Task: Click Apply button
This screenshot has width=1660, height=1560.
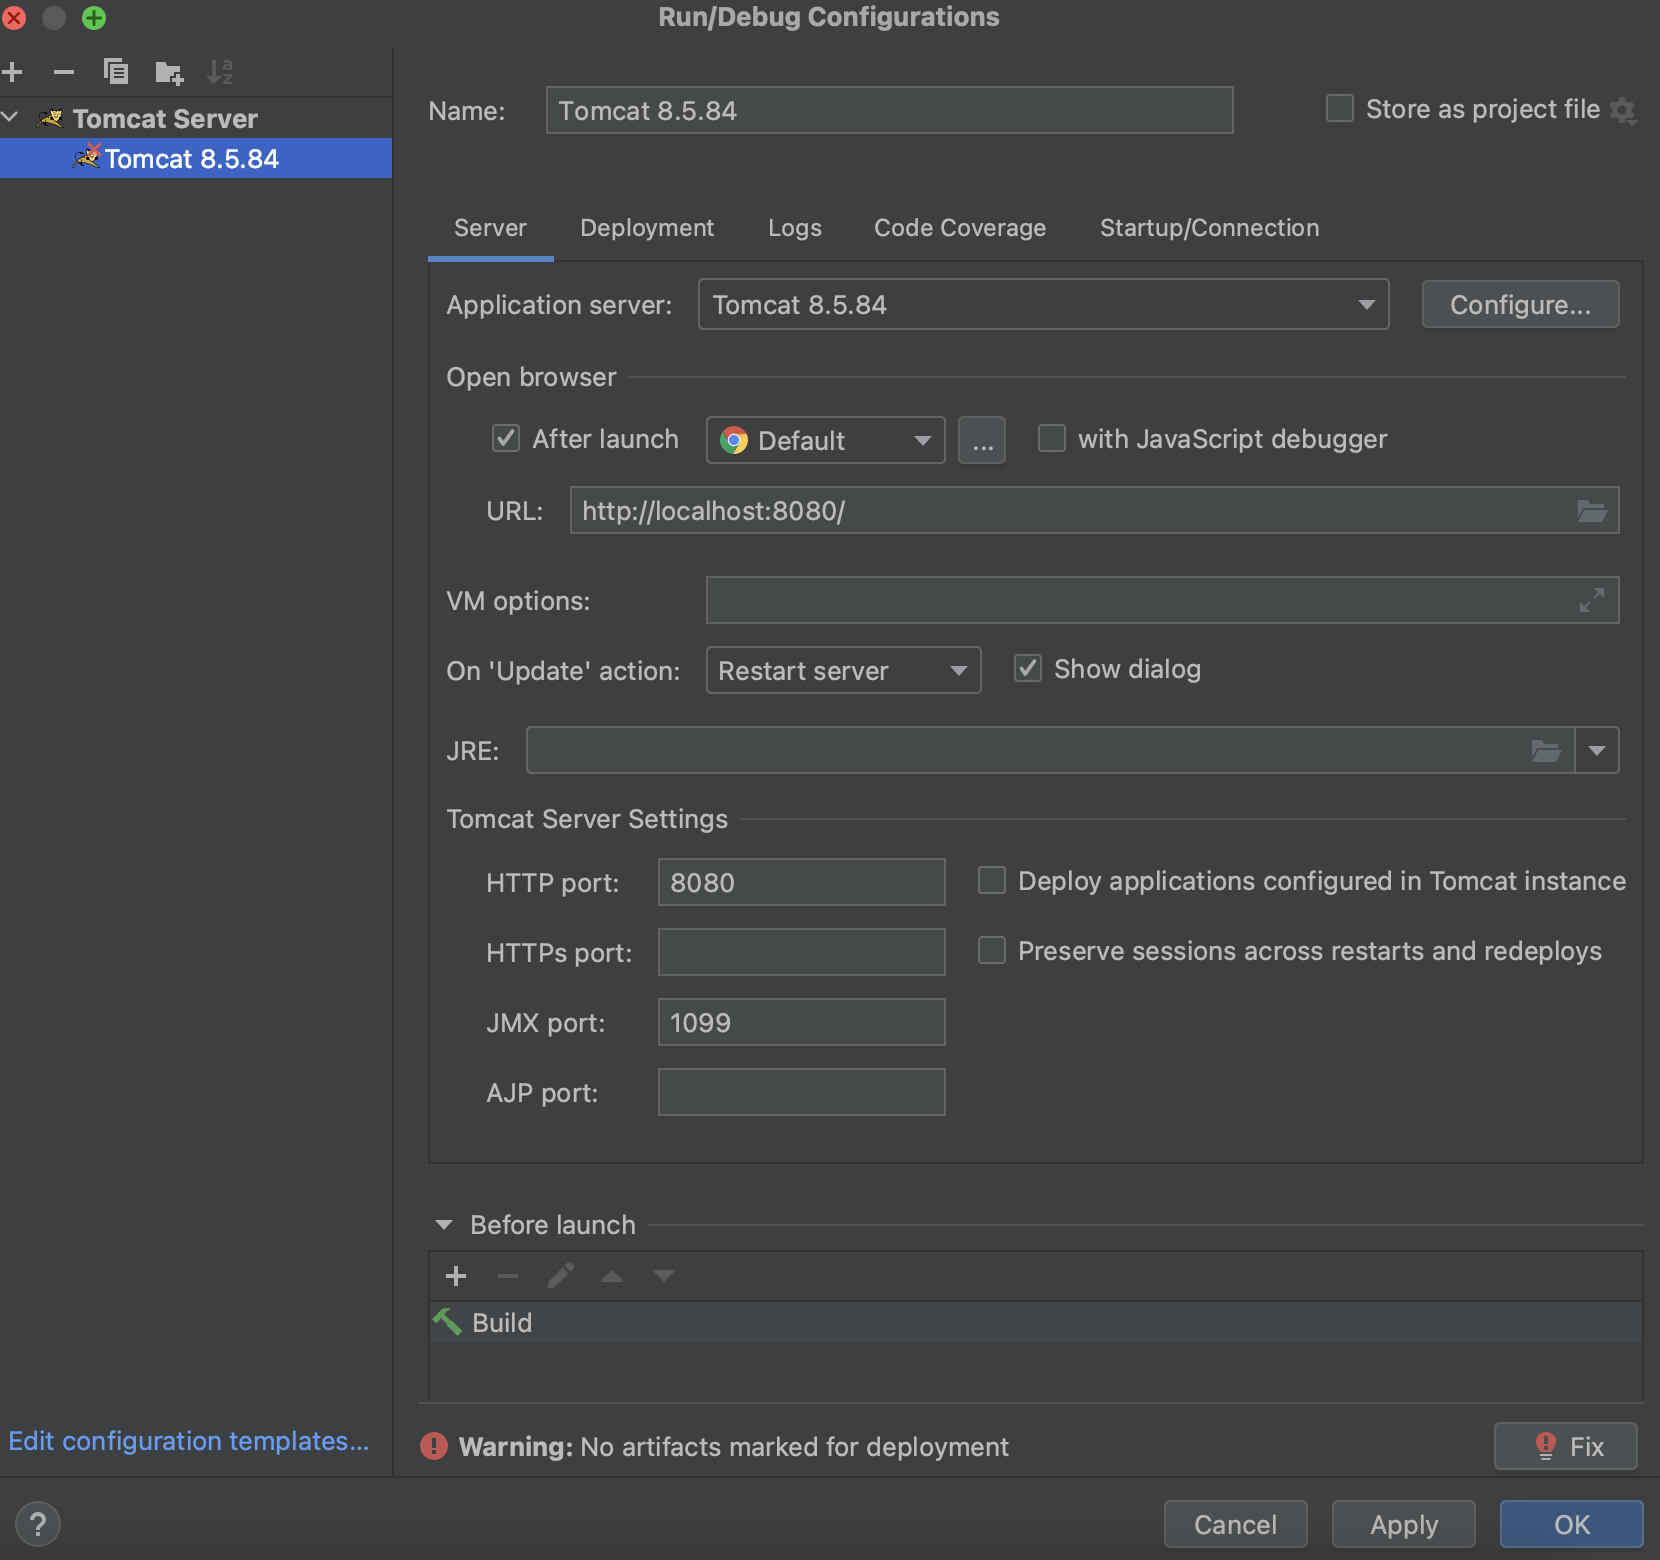Action: 1404,1524
